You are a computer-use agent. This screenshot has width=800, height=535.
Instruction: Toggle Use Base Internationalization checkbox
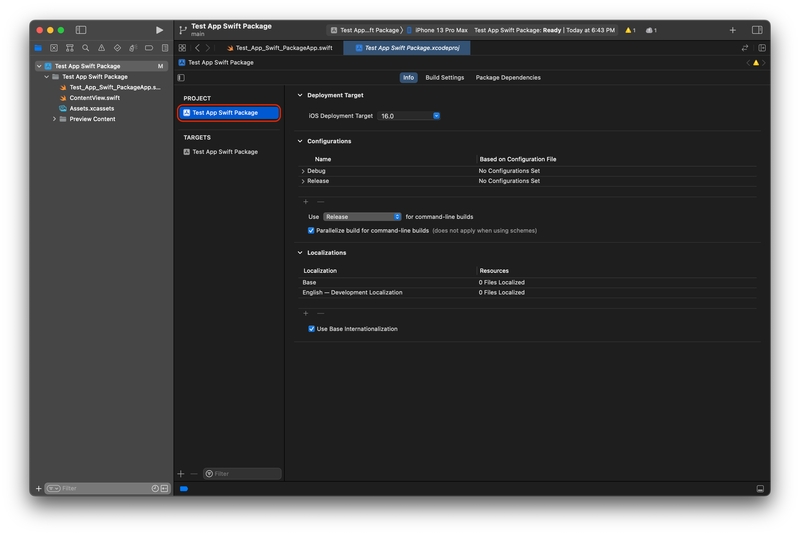[311, 329]
